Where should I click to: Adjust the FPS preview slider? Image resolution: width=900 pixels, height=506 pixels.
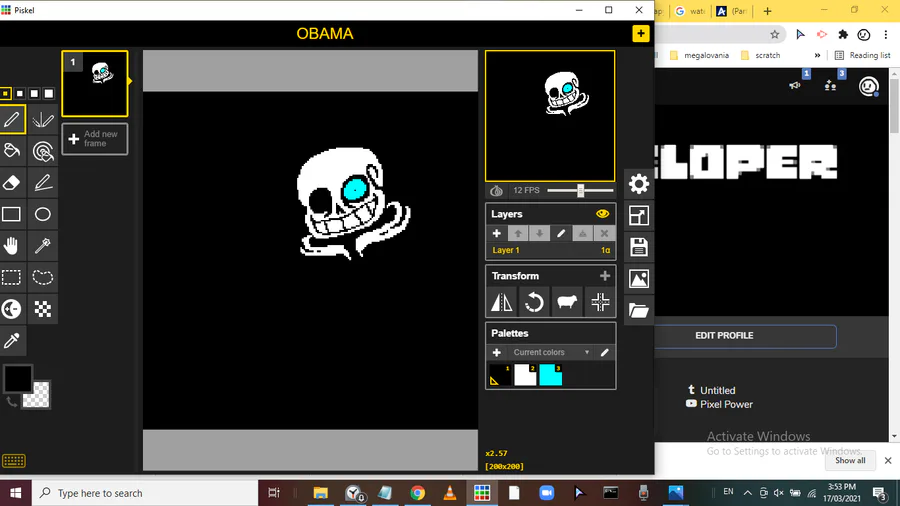580,190
